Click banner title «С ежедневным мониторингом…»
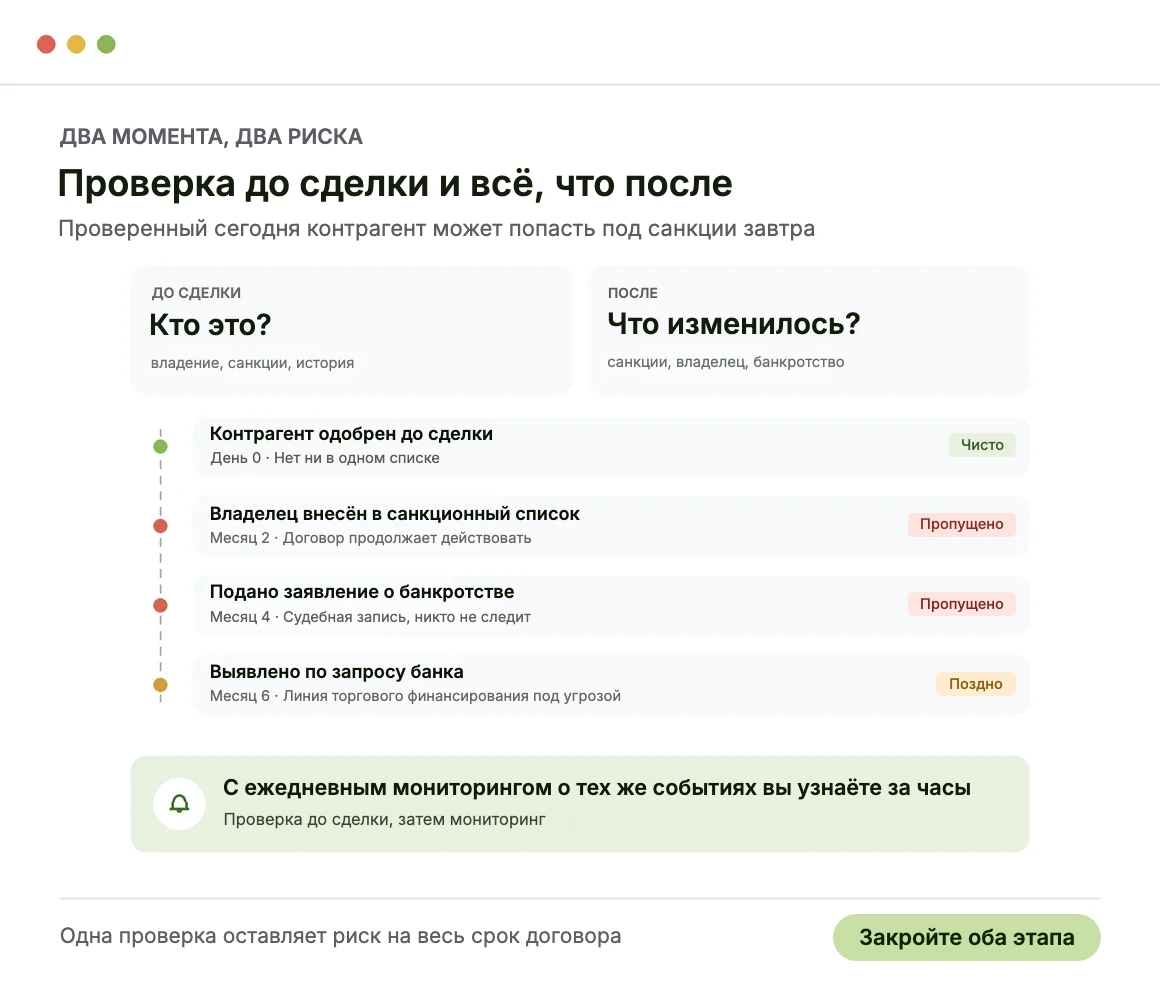The image size is (1160, 1000). 597,788
